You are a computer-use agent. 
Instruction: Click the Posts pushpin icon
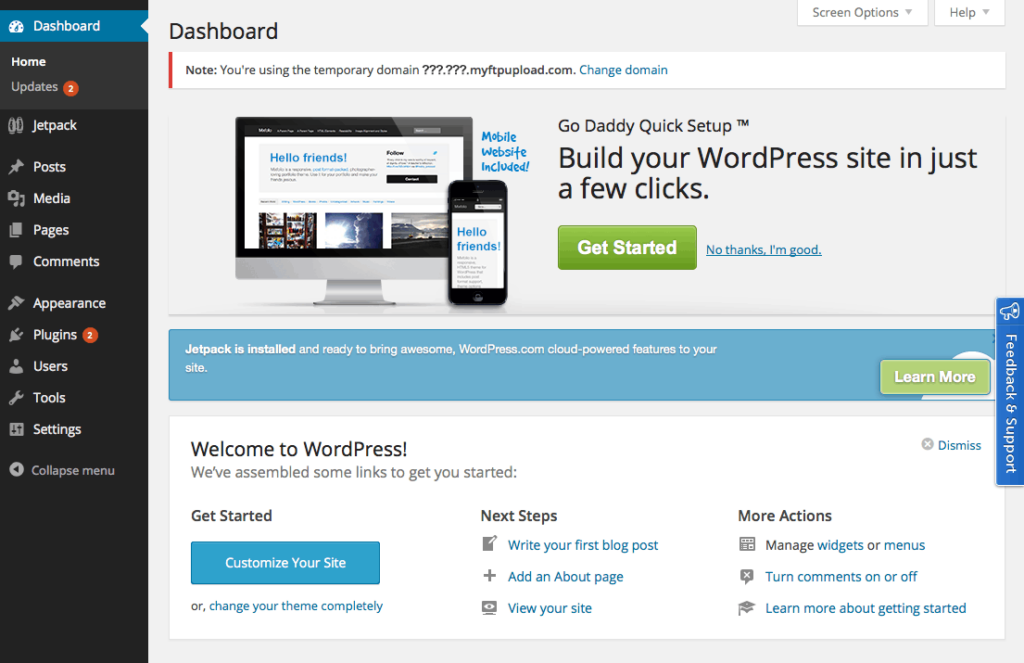click(x=16, y=167)
